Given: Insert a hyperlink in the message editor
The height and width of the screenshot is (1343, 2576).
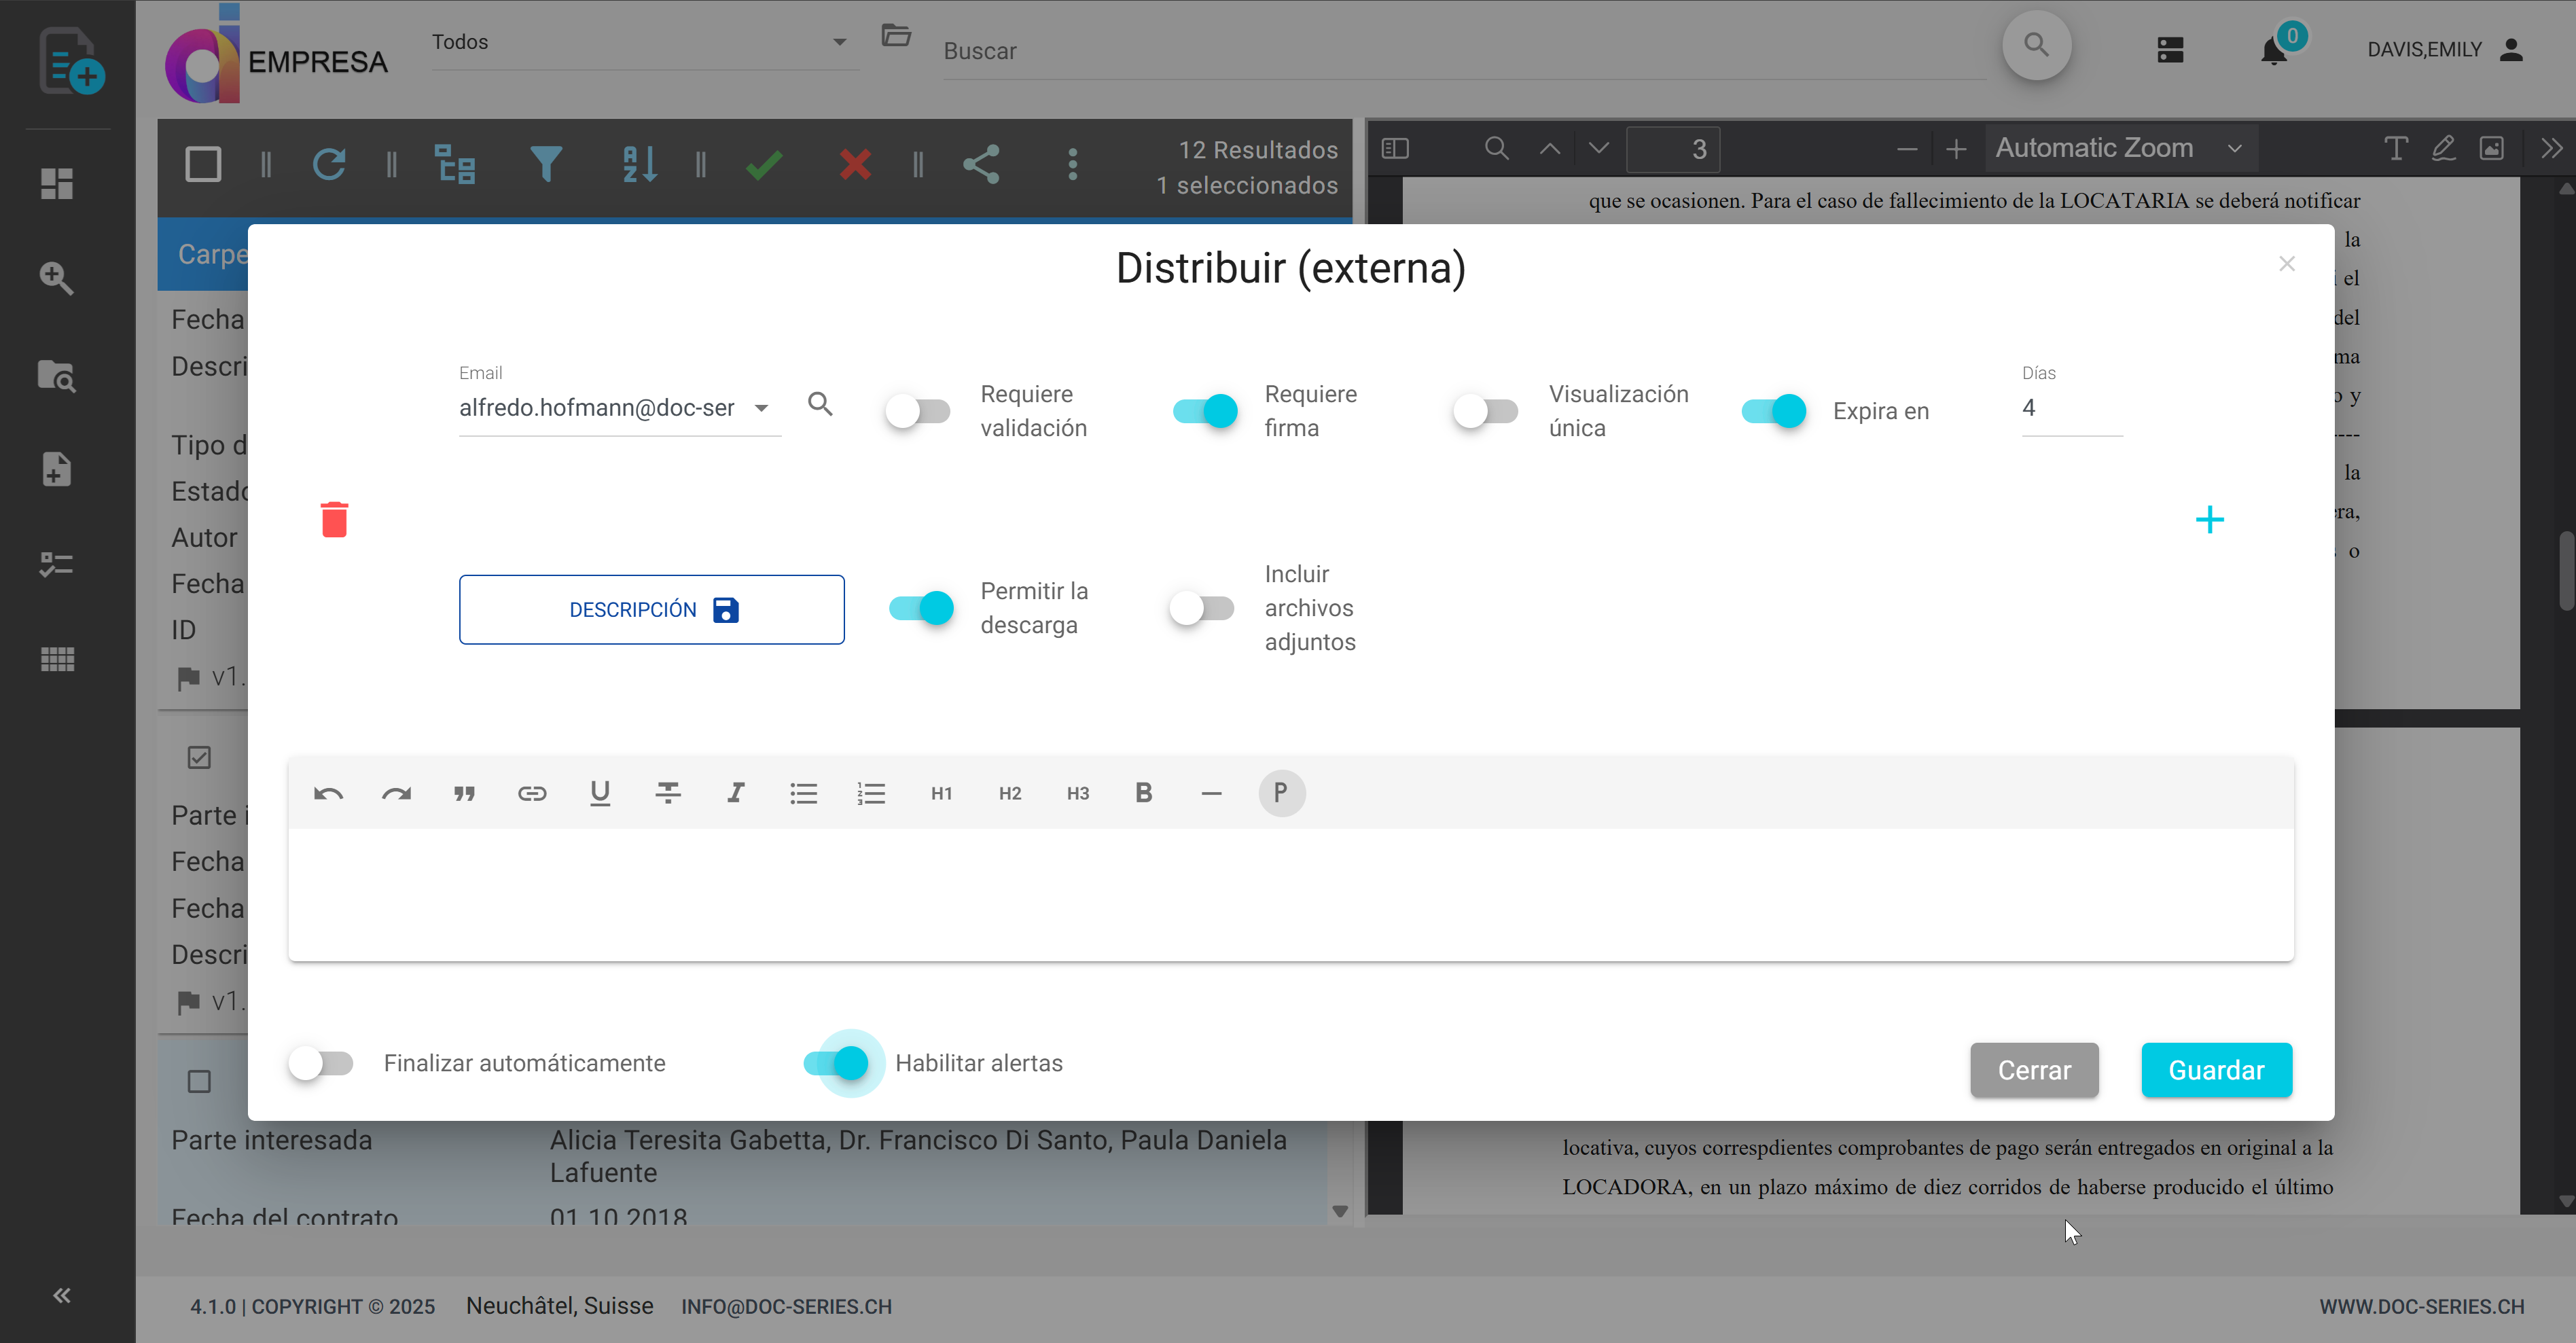Looking at the screenshot, I should pos(532,793).
